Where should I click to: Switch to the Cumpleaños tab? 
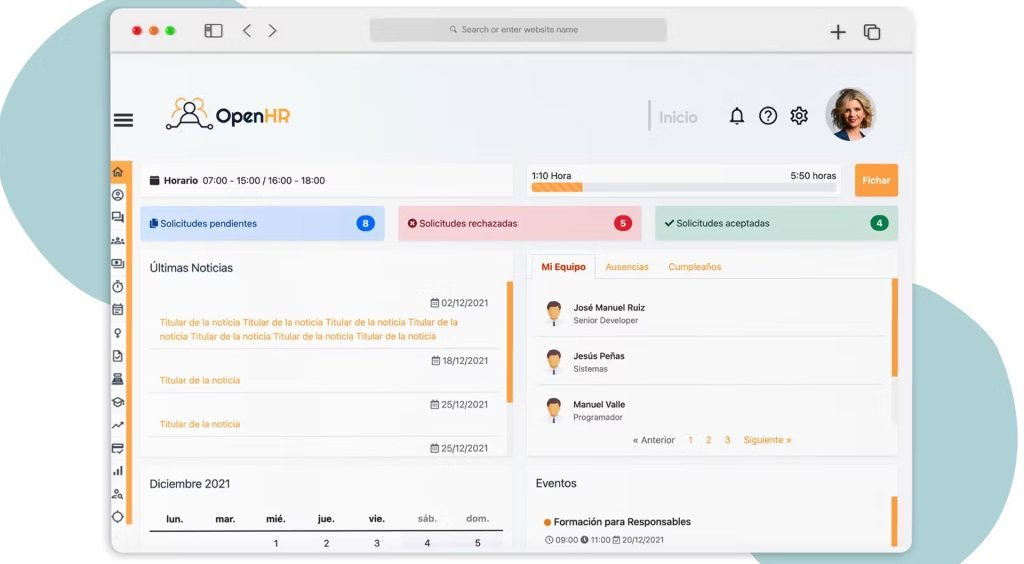click(x=695, y=267)
